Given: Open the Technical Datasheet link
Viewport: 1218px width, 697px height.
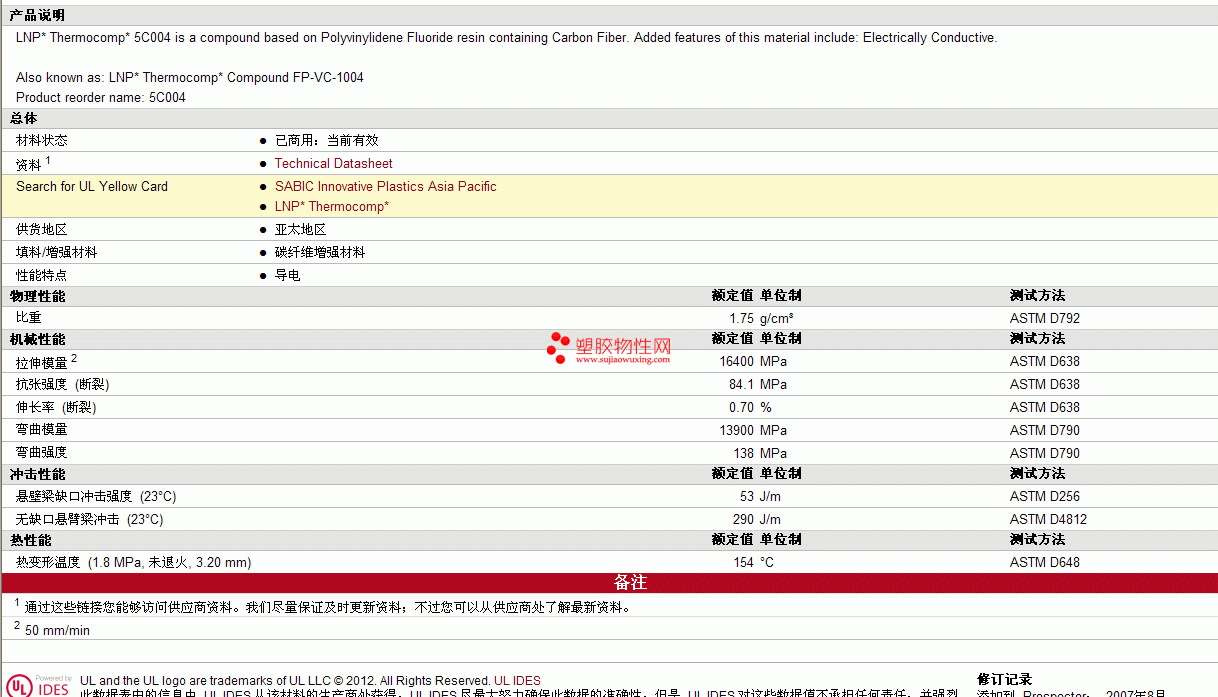Looking at the screenshot, I should (334, 163).
